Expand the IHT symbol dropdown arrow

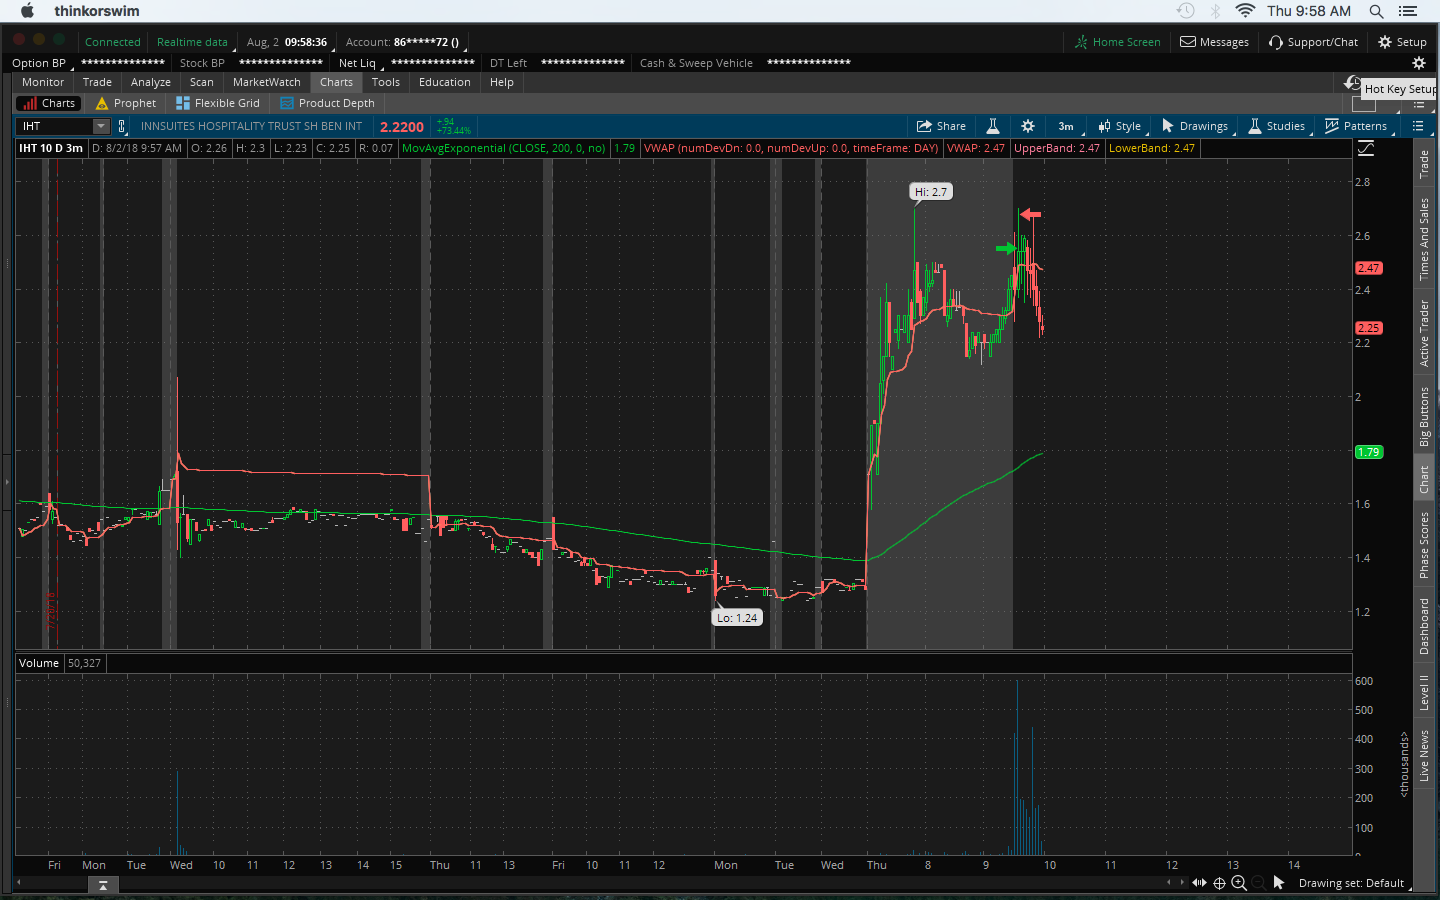(101, 126)
